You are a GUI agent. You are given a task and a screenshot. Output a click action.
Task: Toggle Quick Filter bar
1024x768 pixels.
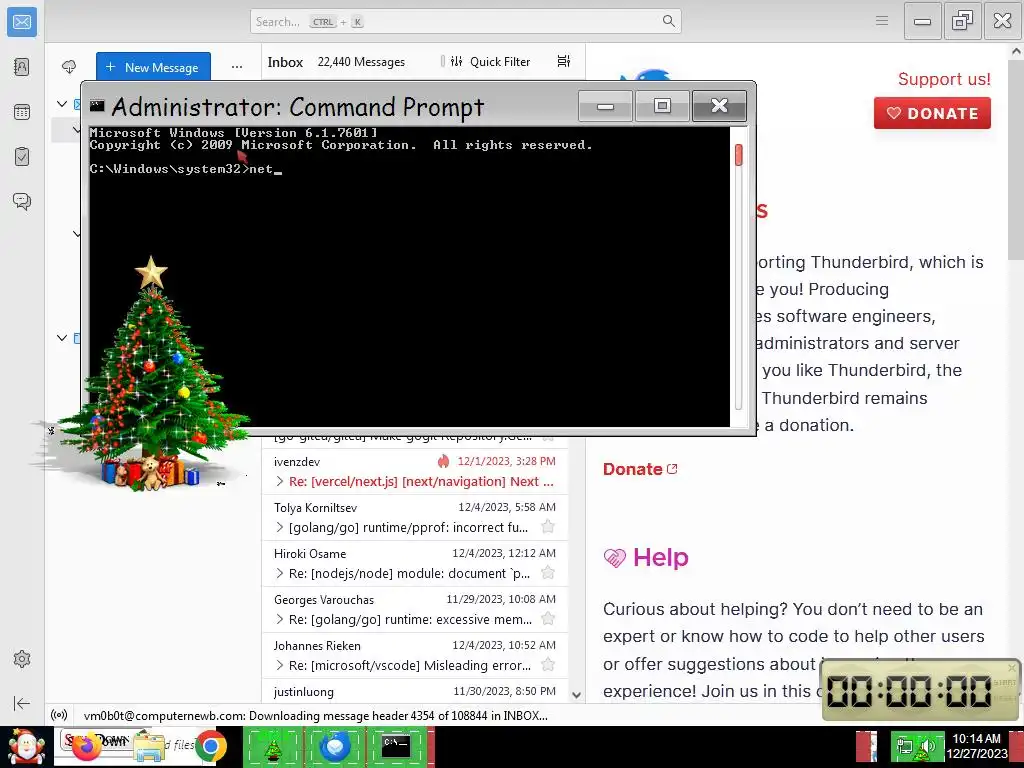[490, 61]
